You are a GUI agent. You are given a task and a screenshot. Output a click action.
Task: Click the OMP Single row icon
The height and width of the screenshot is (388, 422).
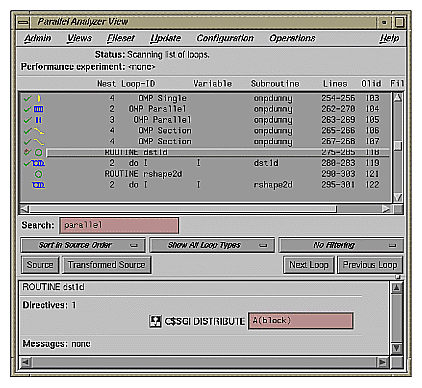[x=39, y=98]
